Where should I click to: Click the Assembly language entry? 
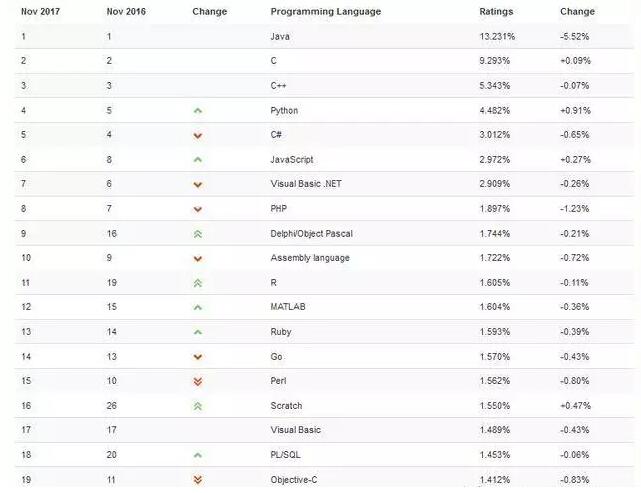(311, 258)
